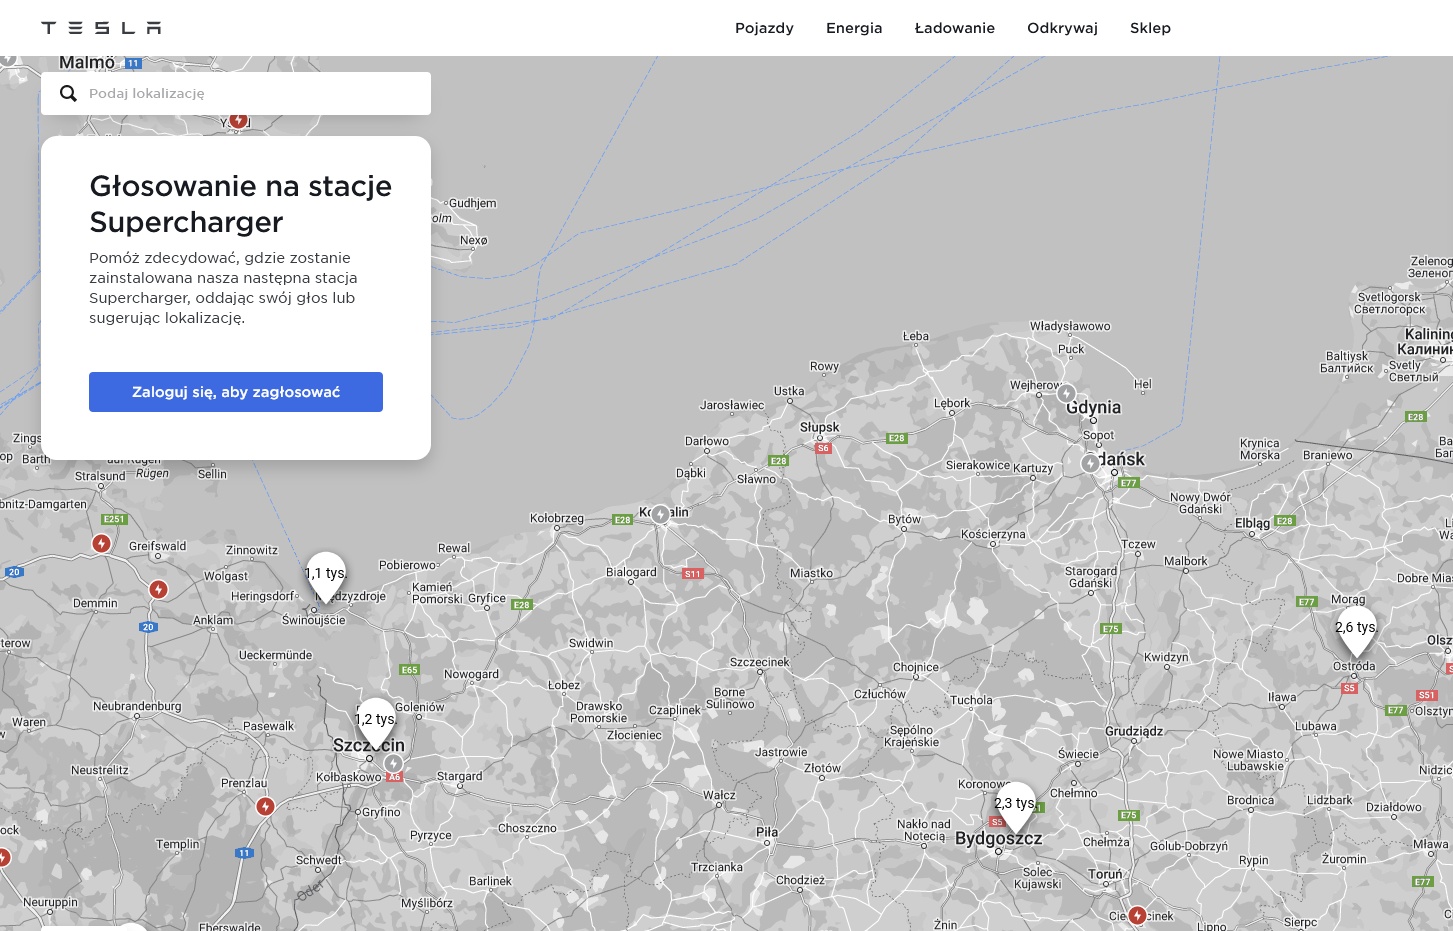The width and height of the screenshot is (1453, 931).
Task: Click the 'Łeba' map label
Action: 916,336
